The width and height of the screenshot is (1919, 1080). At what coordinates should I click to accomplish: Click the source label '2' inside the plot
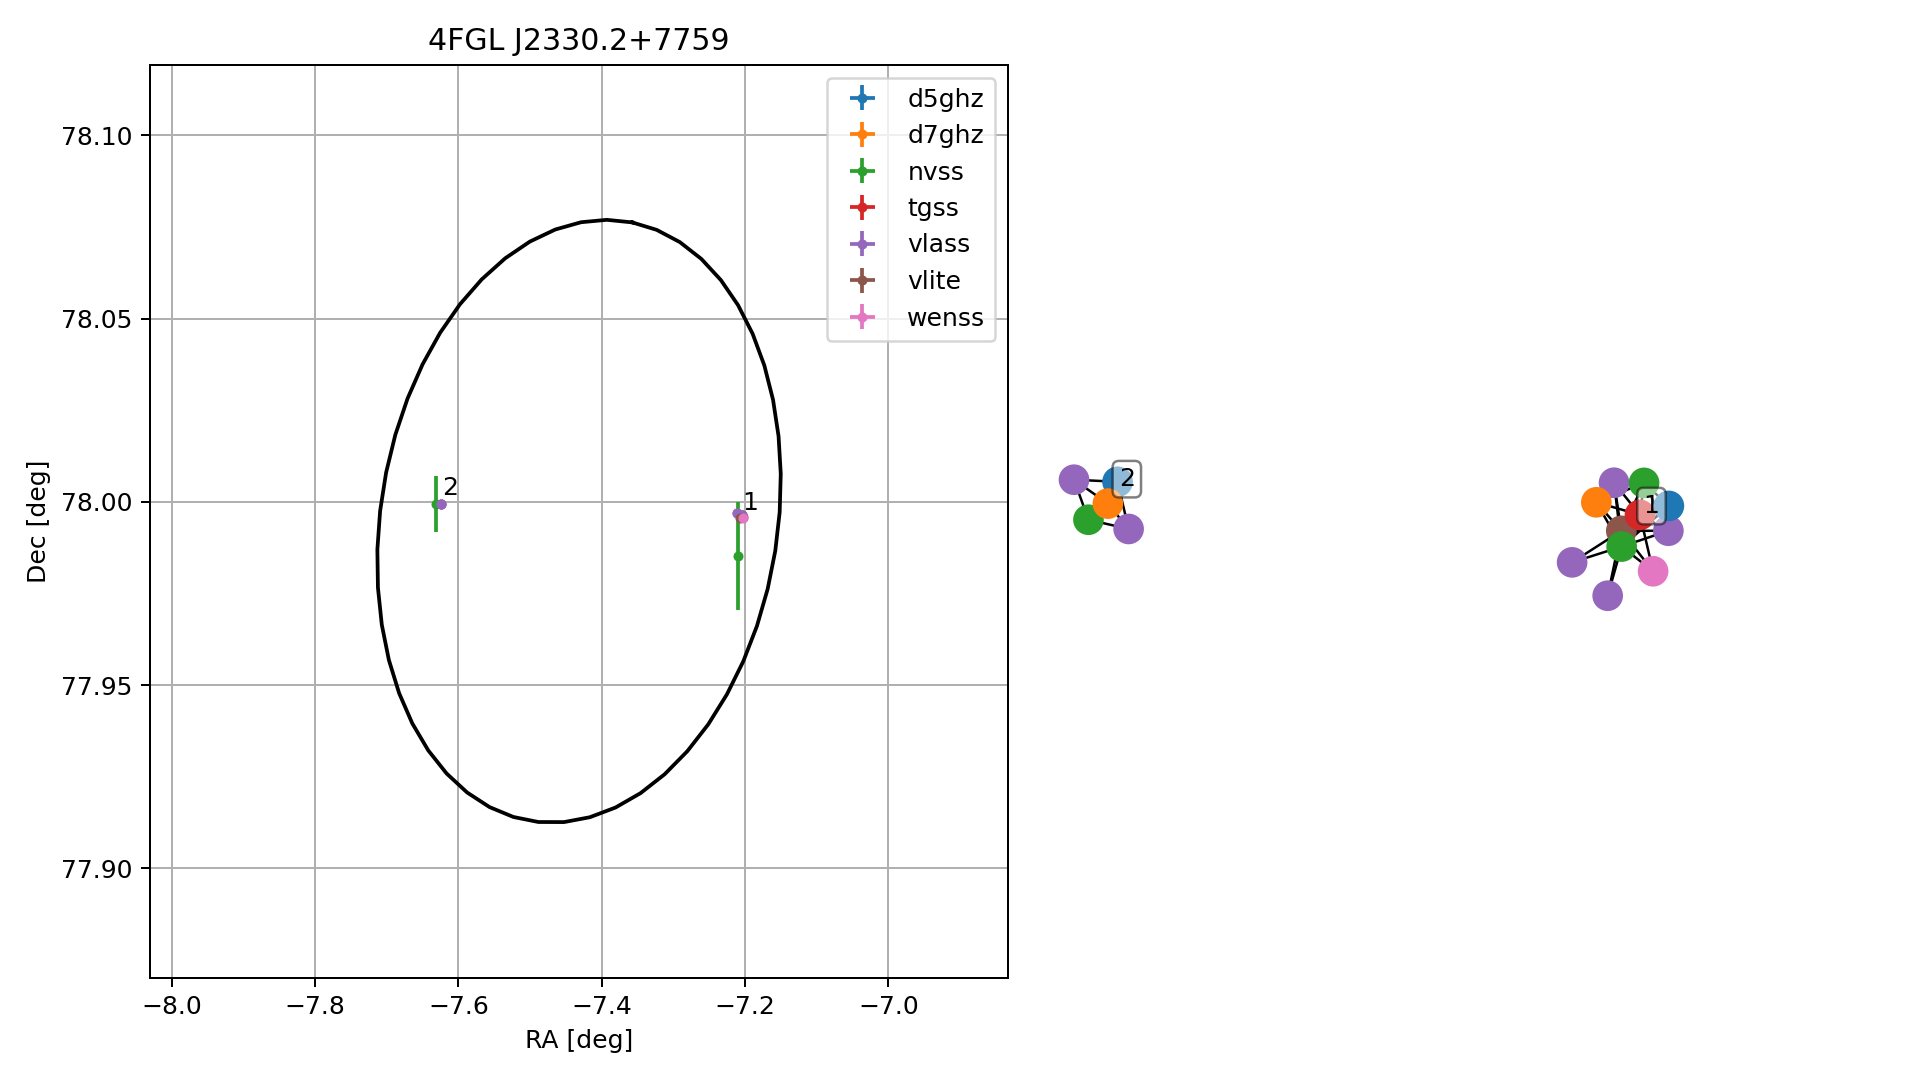(451, 487)
